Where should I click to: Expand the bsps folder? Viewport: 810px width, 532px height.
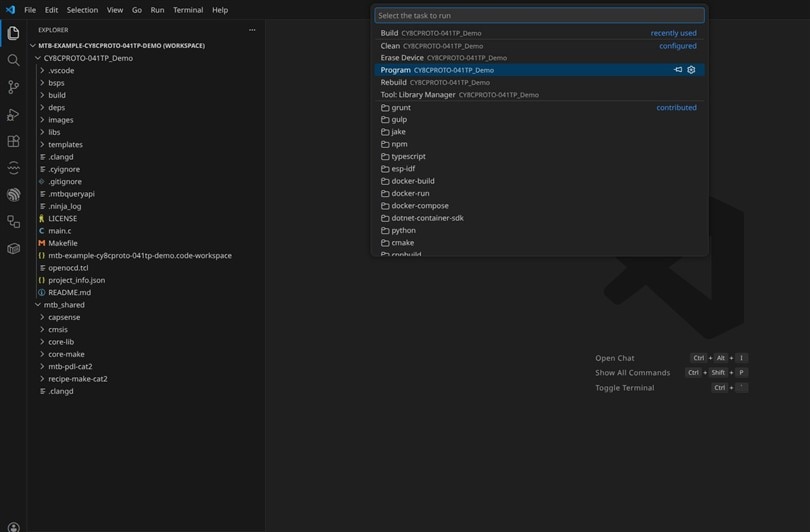point(42,83)
